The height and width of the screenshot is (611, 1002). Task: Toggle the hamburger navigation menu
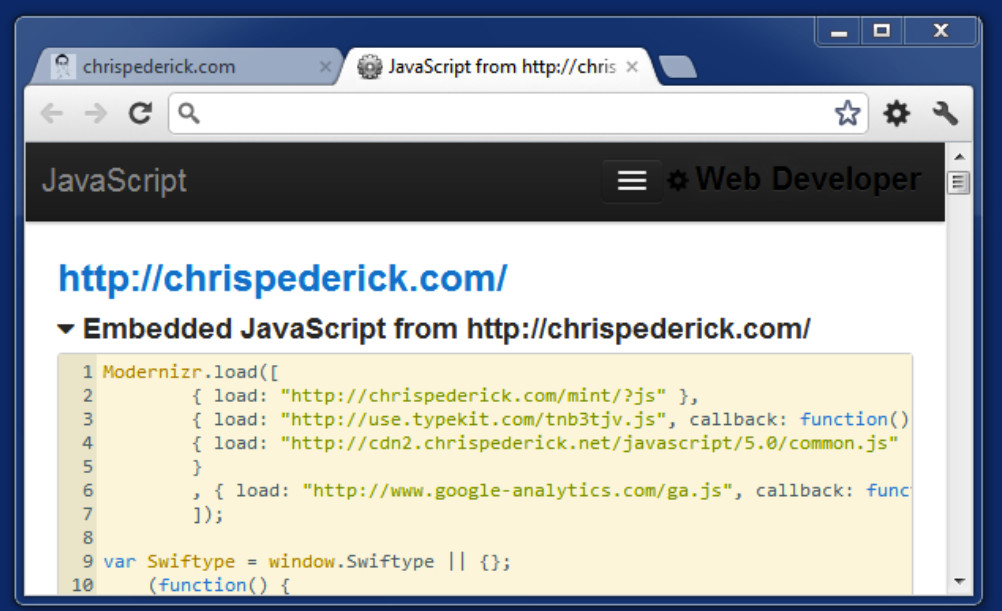631,181
